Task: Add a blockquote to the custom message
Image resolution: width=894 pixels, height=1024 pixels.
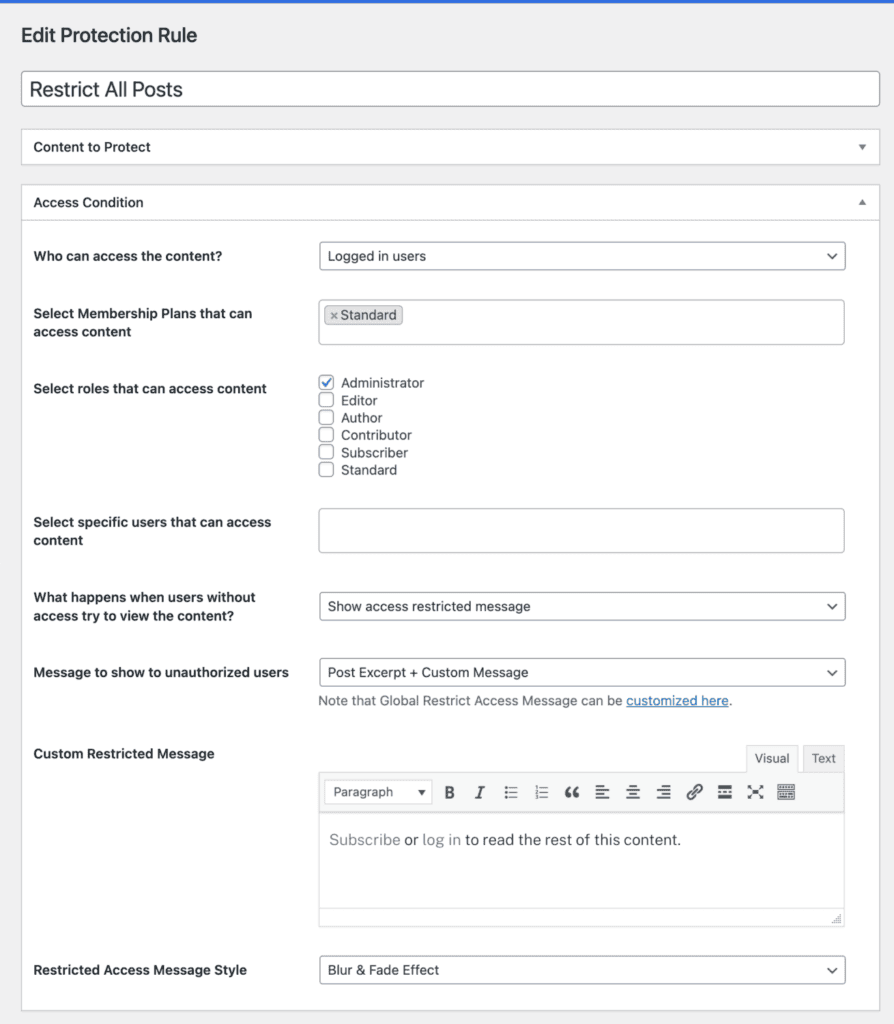Action: tap(571, 792)
